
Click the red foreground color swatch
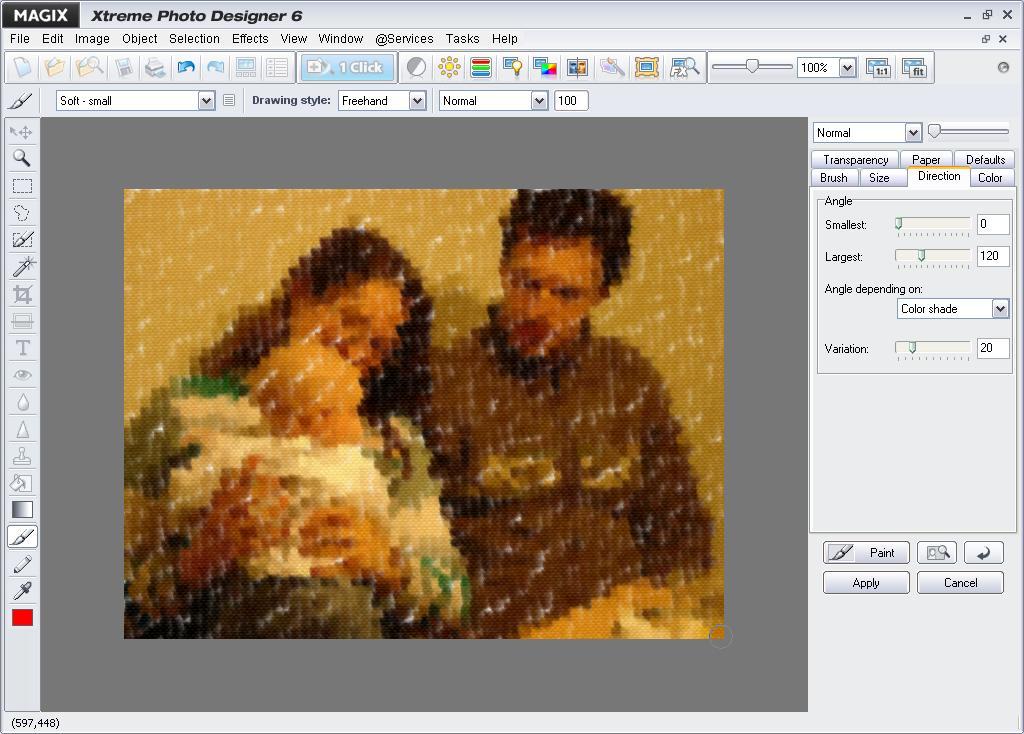click(22, 617)
